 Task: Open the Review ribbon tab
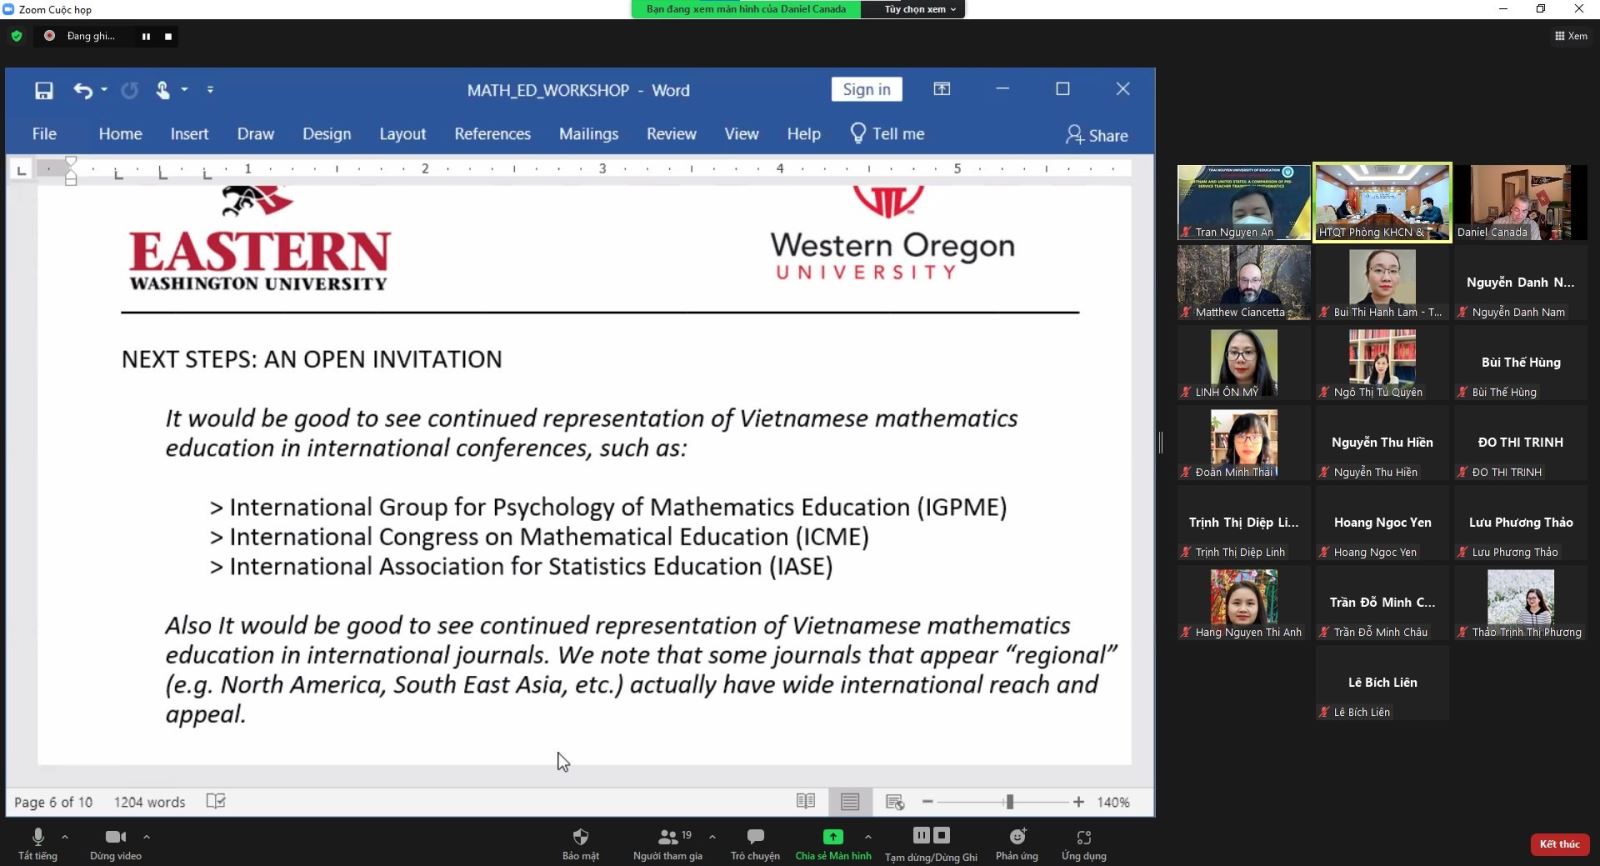click(671, 134)
